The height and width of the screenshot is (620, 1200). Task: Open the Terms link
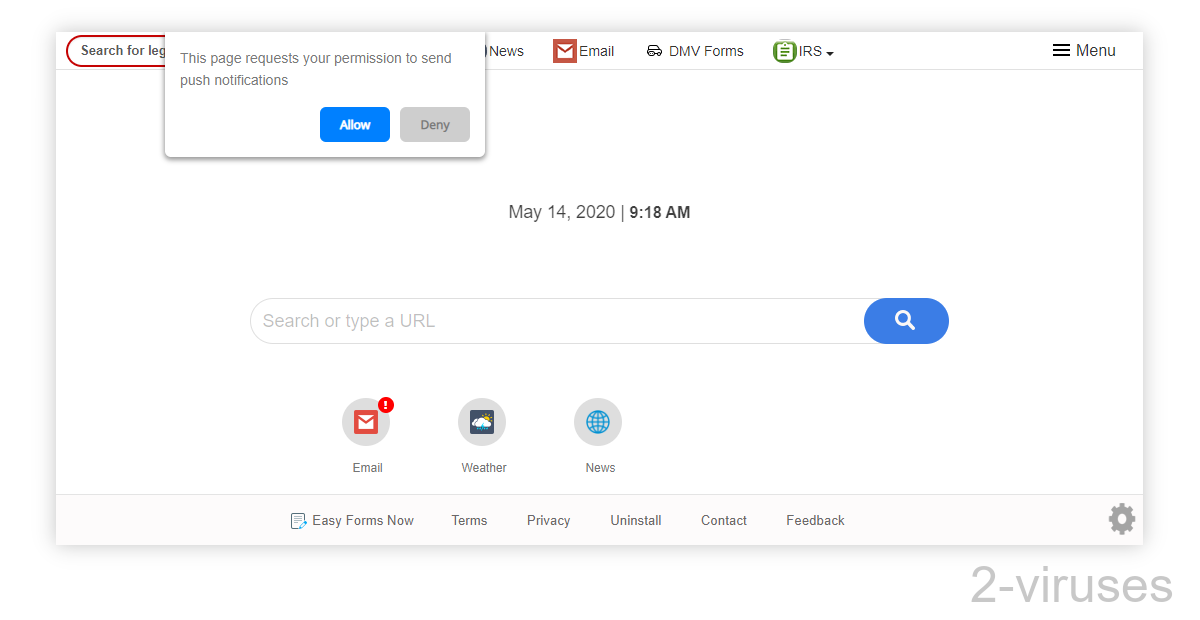(469, 520)
